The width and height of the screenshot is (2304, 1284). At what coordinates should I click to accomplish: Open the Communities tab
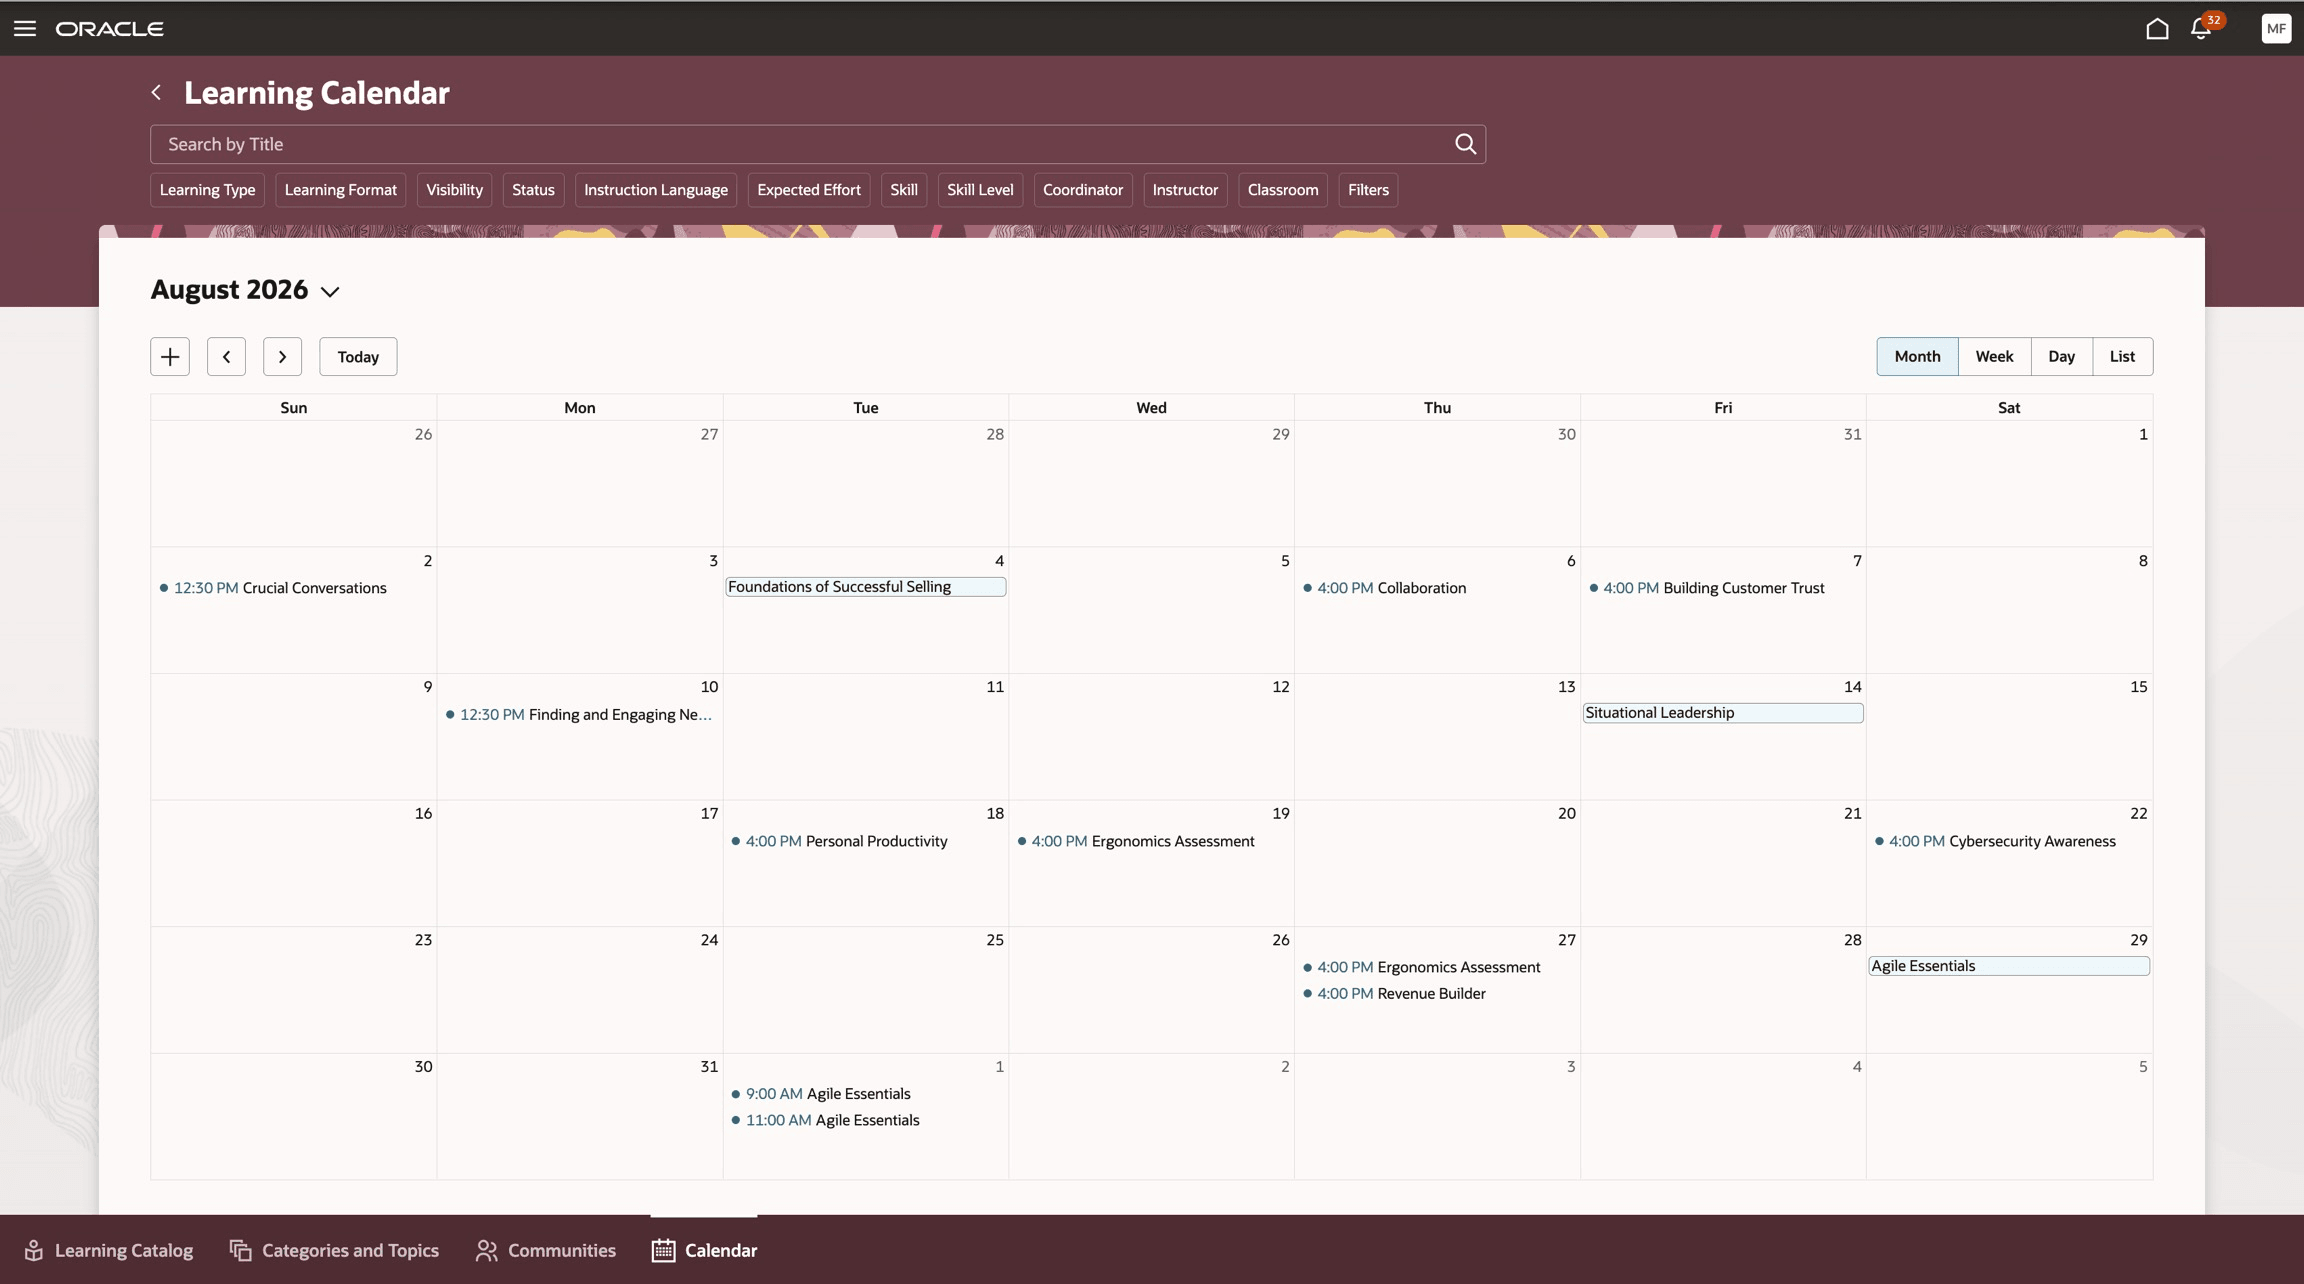click(545, 1250)
